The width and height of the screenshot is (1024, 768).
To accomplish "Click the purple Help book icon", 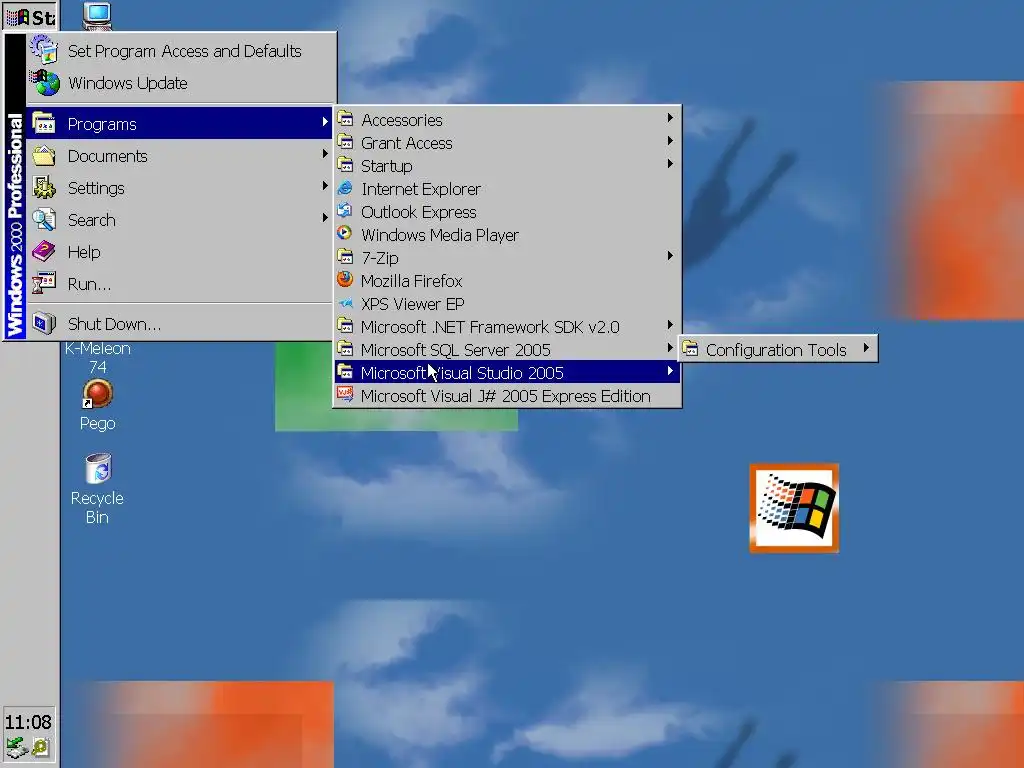I will tap(44, 251).
